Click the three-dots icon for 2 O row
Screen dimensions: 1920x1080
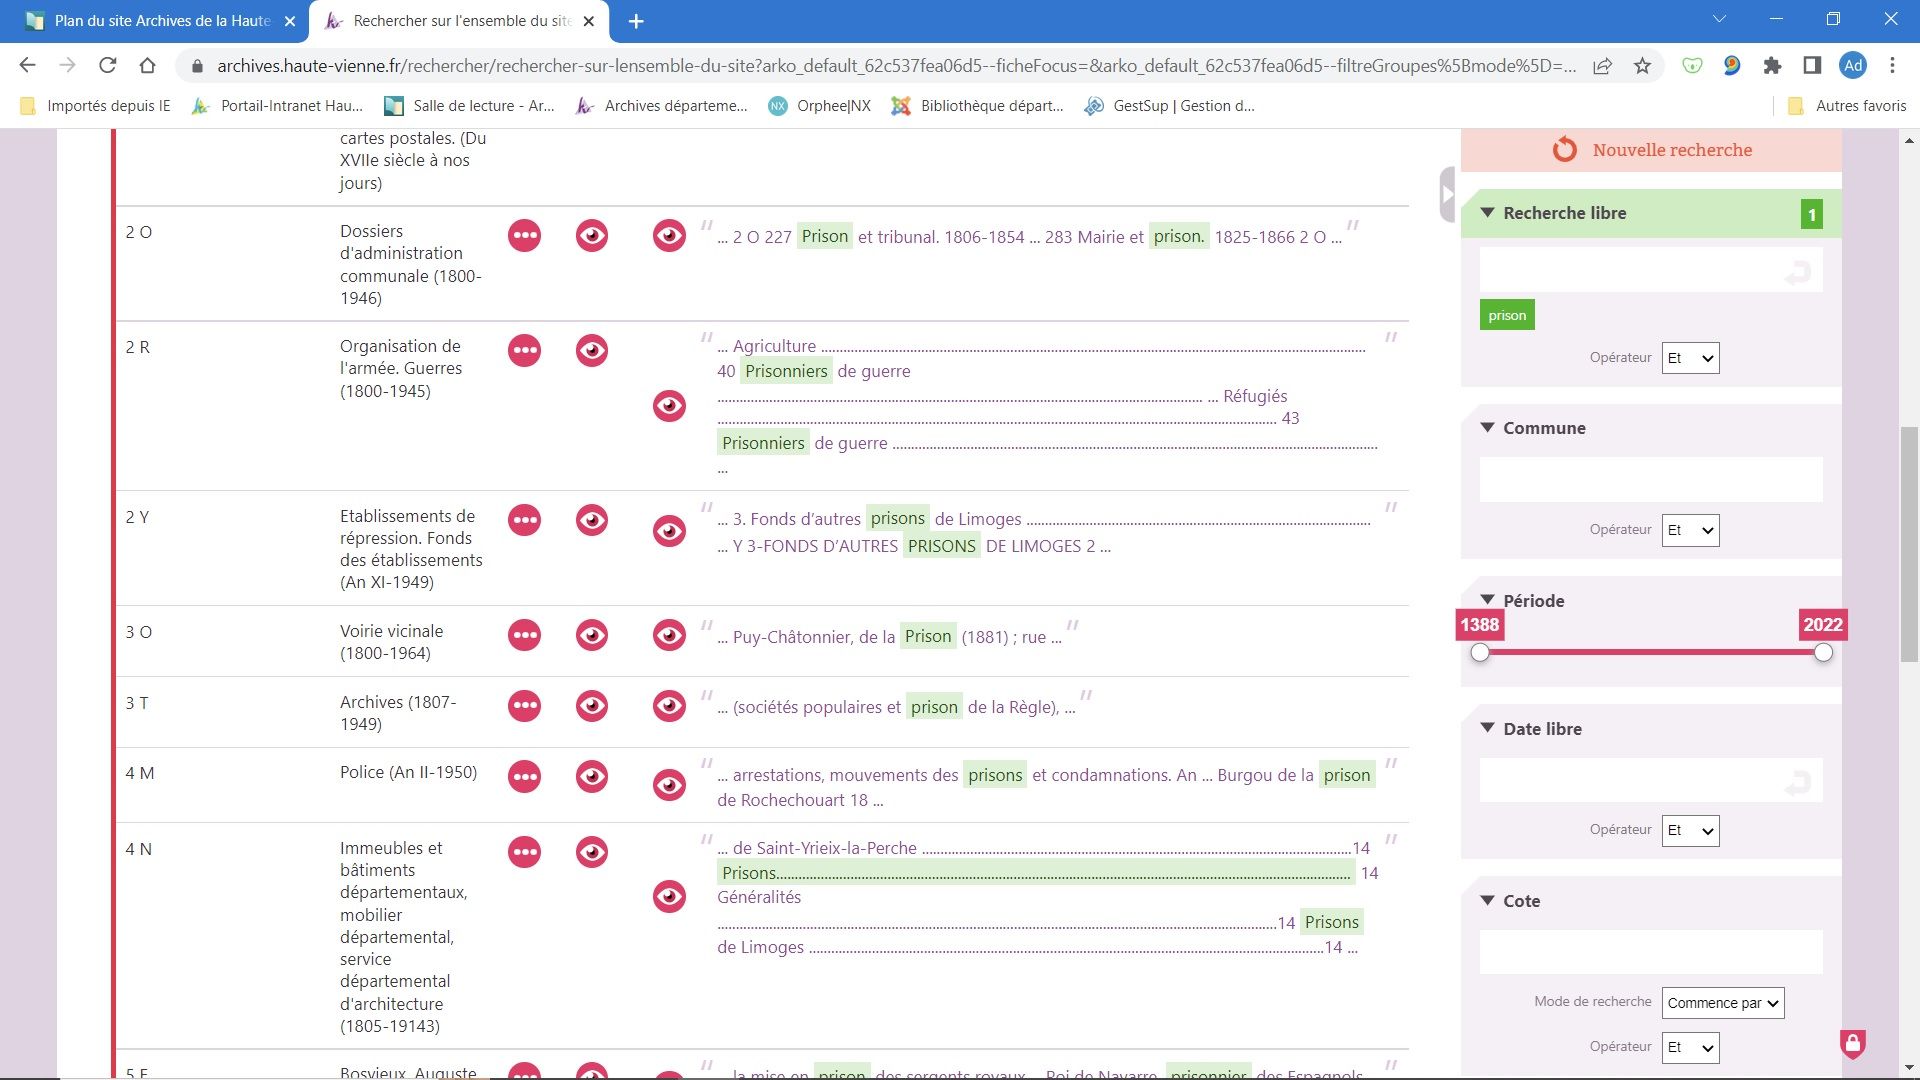click(x=524, y=236)
